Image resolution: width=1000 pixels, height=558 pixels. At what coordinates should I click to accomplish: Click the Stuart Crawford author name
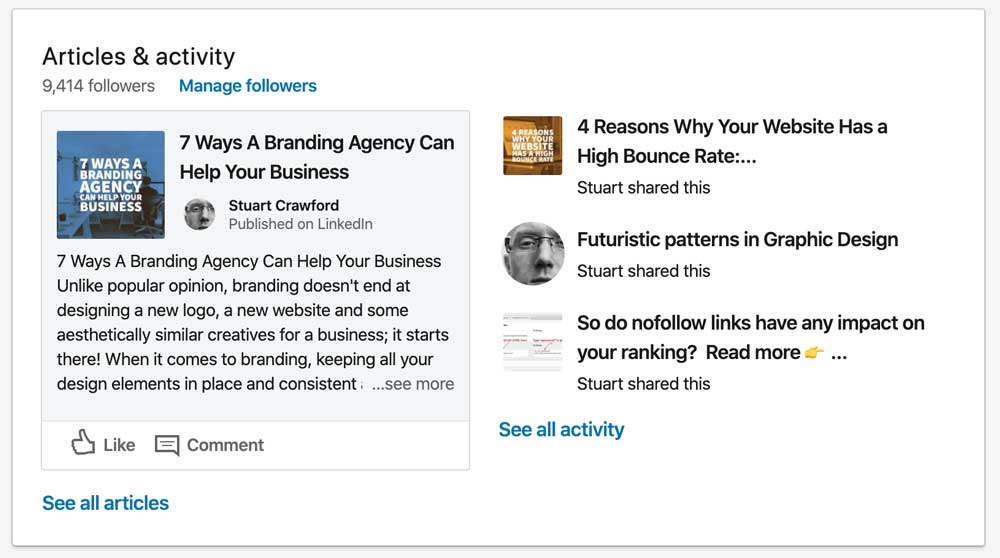283,205
